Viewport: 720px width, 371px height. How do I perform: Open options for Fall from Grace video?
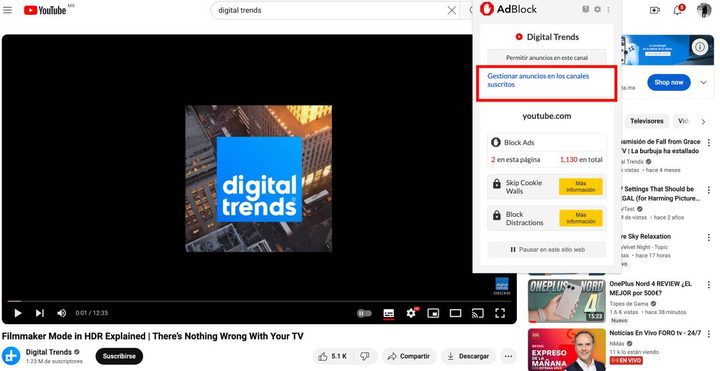click(x=709, y=143)
